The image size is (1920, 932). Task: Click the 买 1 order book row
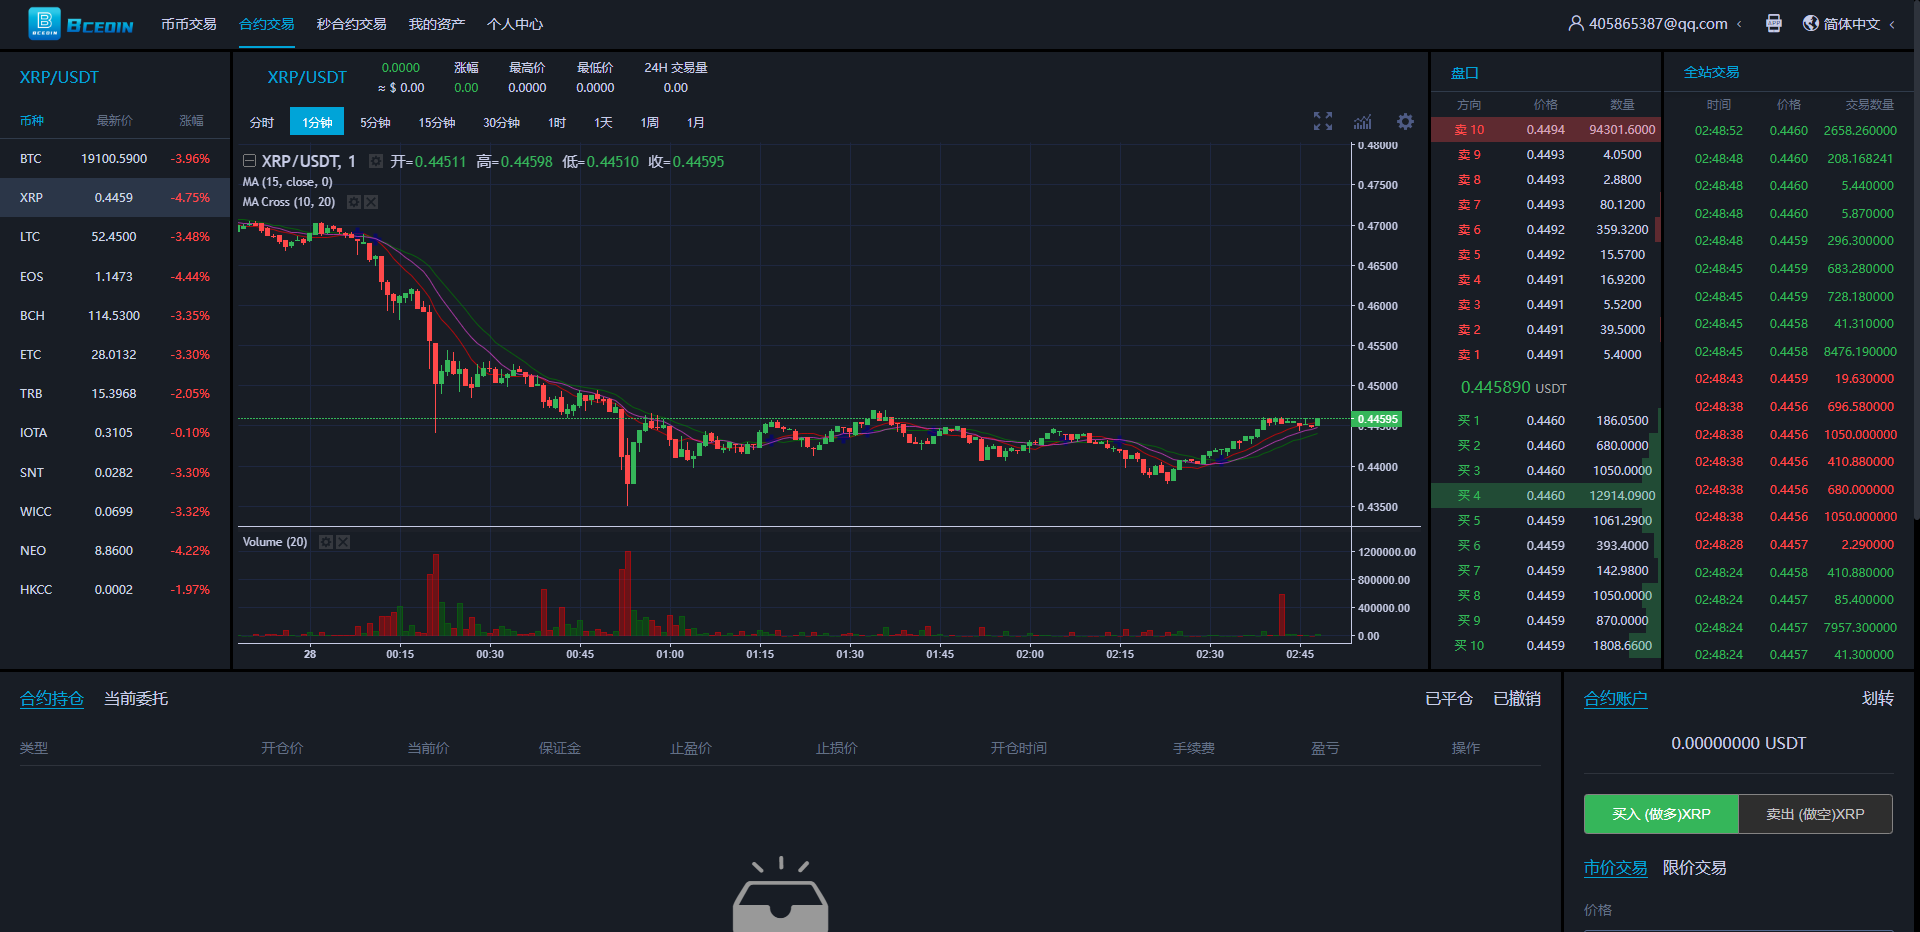(1546, 421)
